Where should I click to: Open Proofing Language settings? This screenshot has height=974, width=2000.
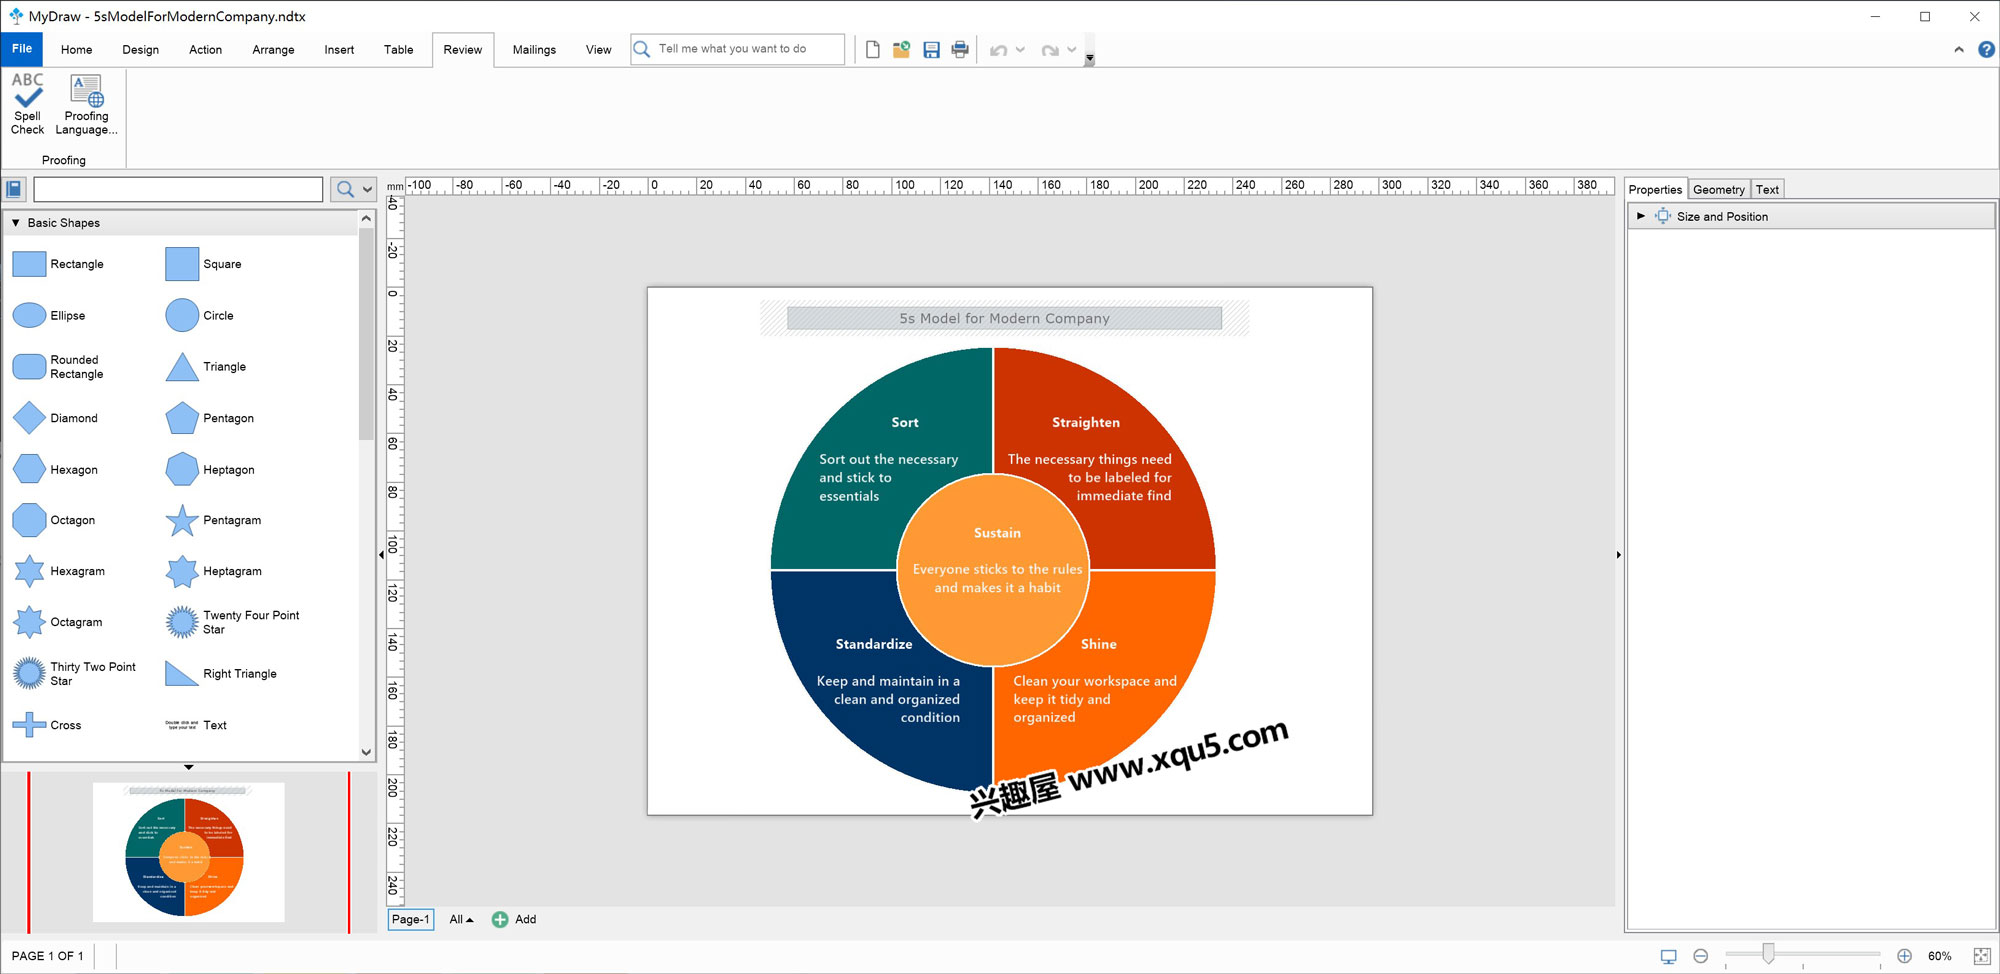click(86, 103)
